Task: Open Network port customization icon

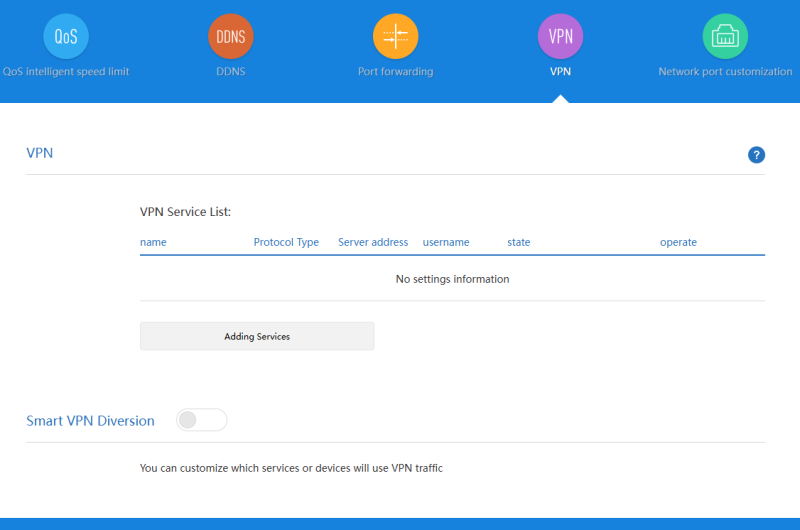Action: 725,36
